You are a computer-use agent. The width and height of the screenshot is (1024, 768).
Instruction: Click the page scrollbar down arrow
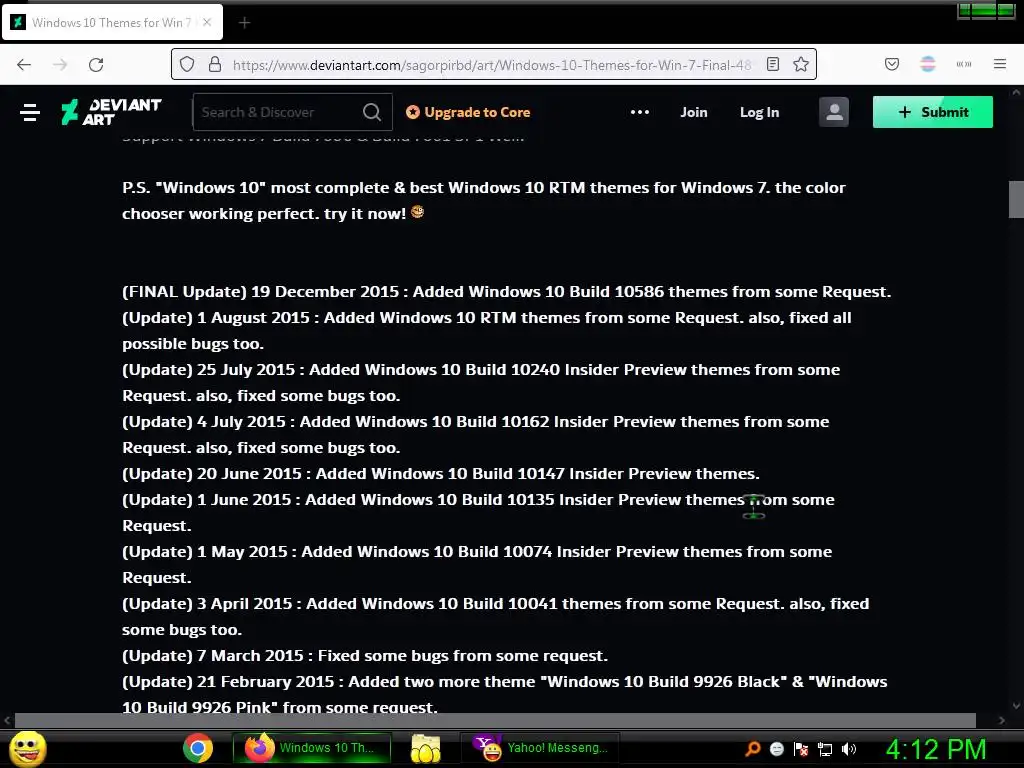(1016, 705)
